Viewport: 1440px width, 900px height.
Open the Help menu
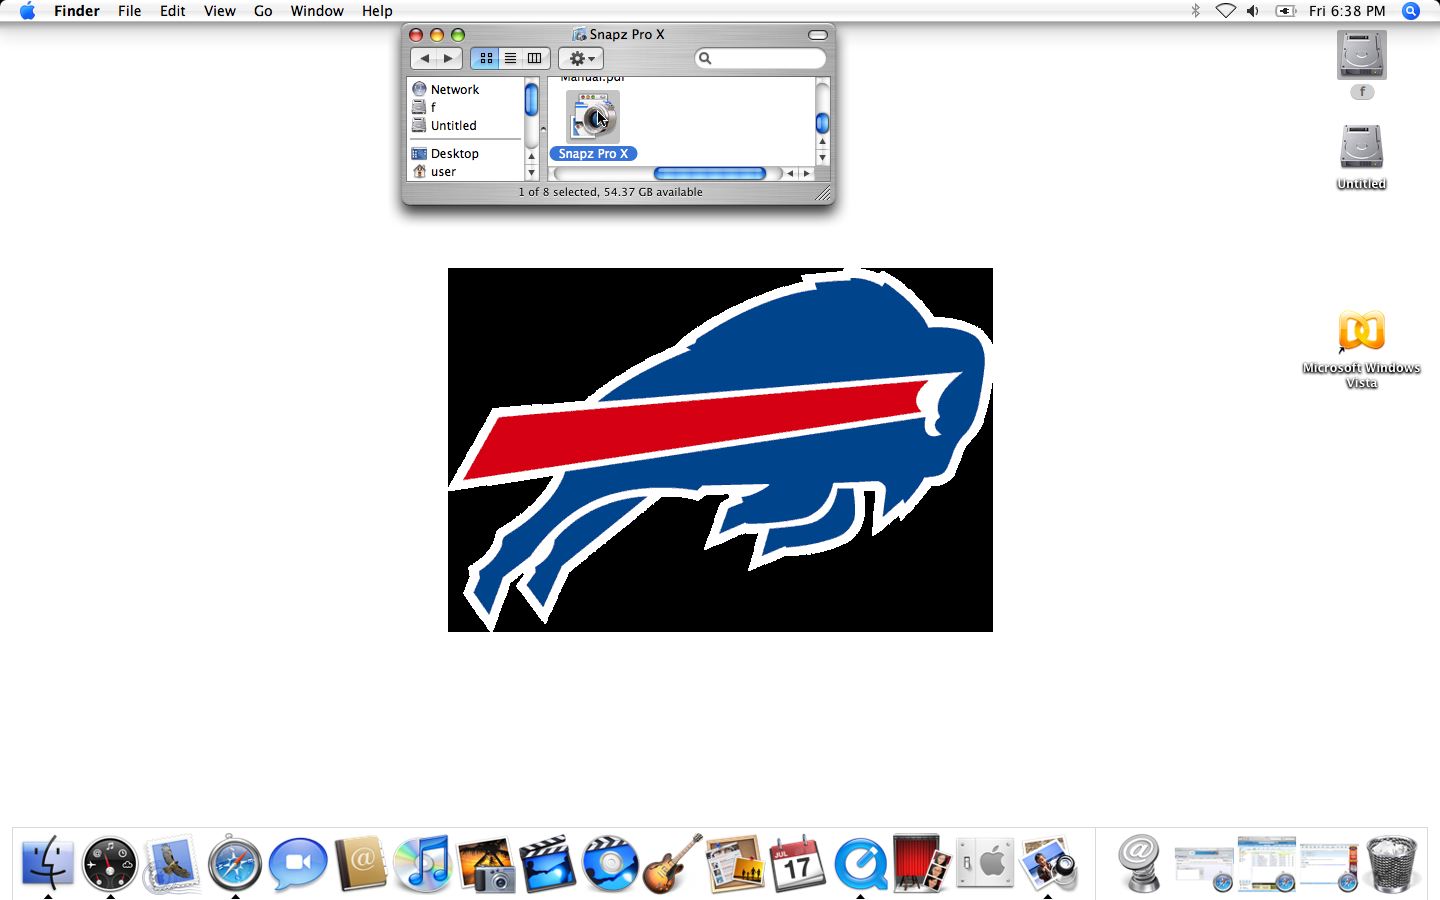[x=377, y=11]
